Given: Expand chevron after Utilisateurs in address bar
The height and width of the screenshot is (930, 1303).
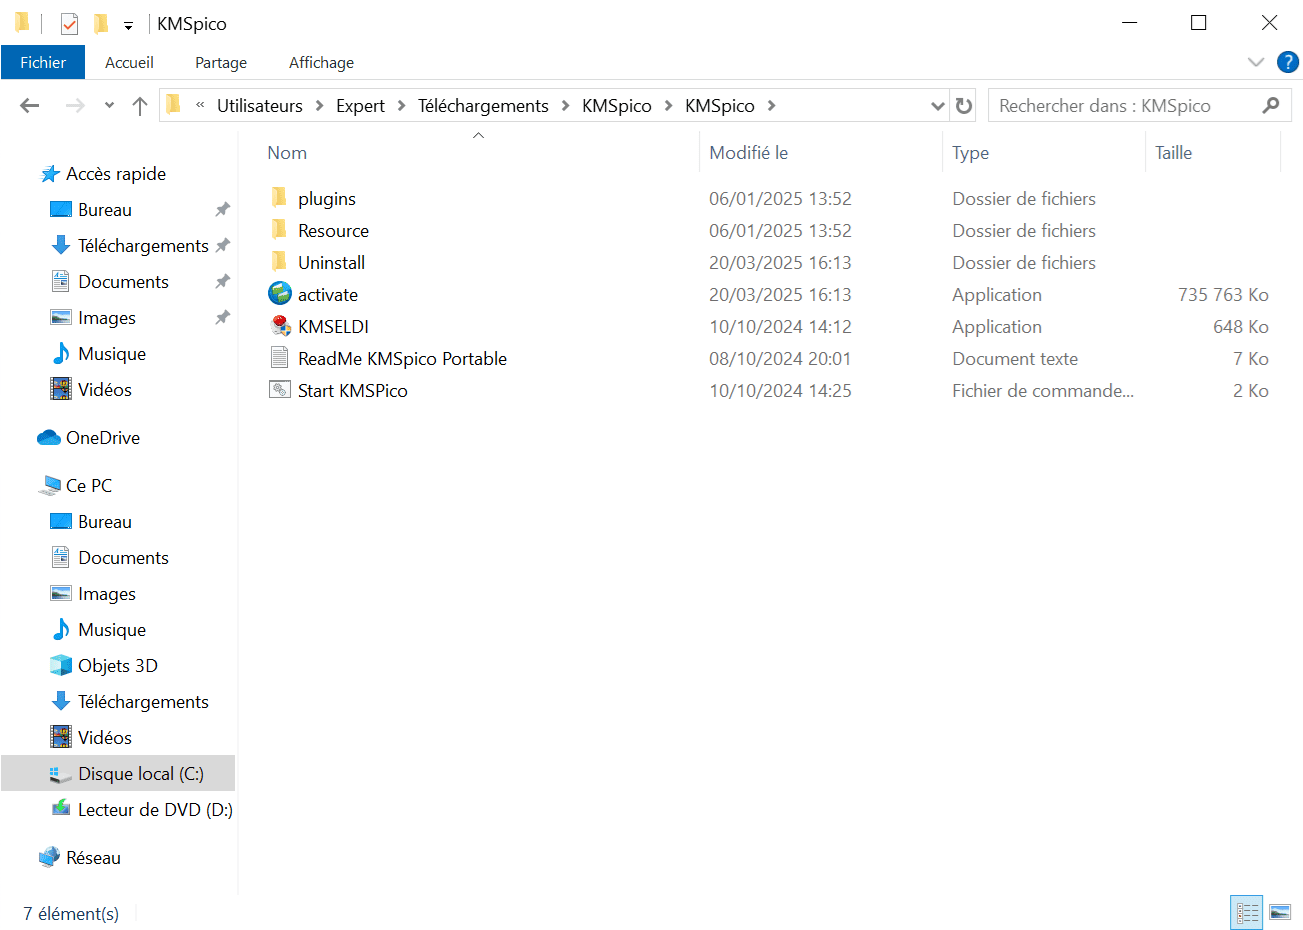Looking at the screenshot, I should [x=320, y=106].
